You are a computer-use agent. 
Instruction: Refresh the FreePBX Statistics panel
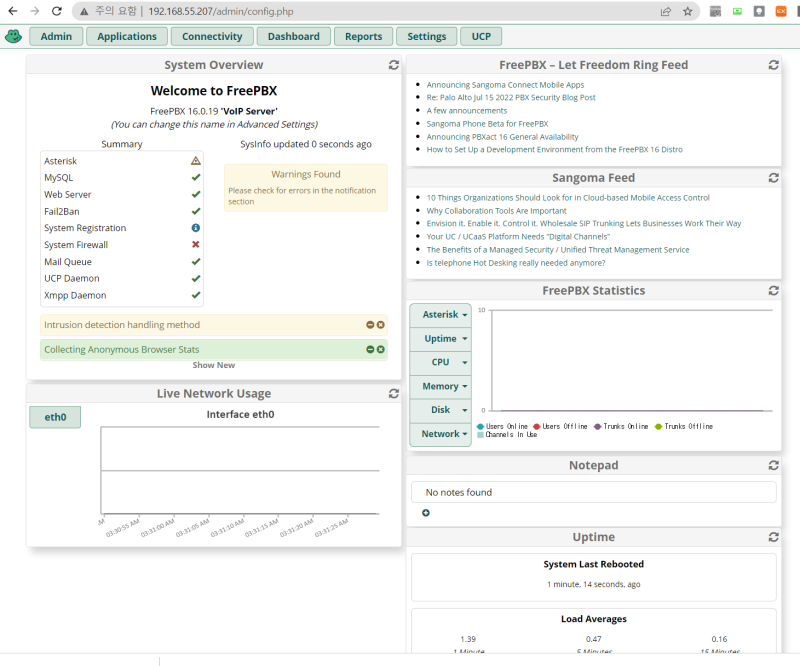(773, 290)
